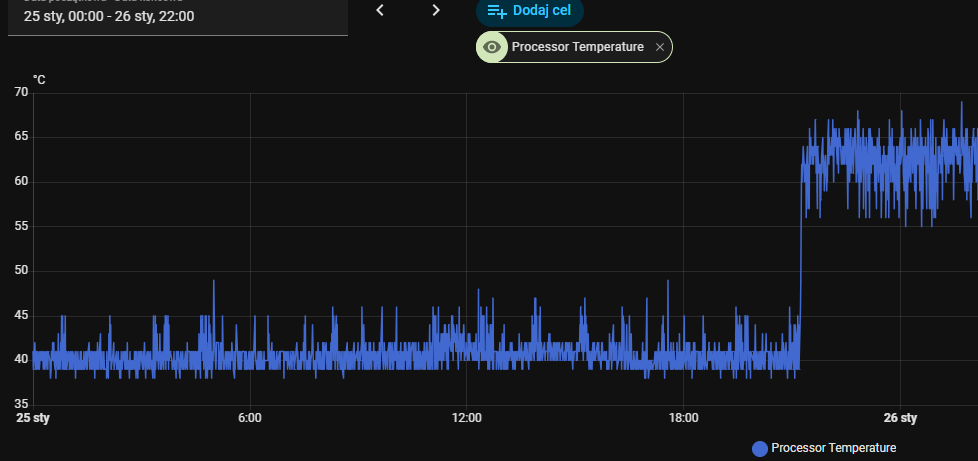978x461 pixels.
Task: Click the blue legend color dot
Action: pos(760,449)
